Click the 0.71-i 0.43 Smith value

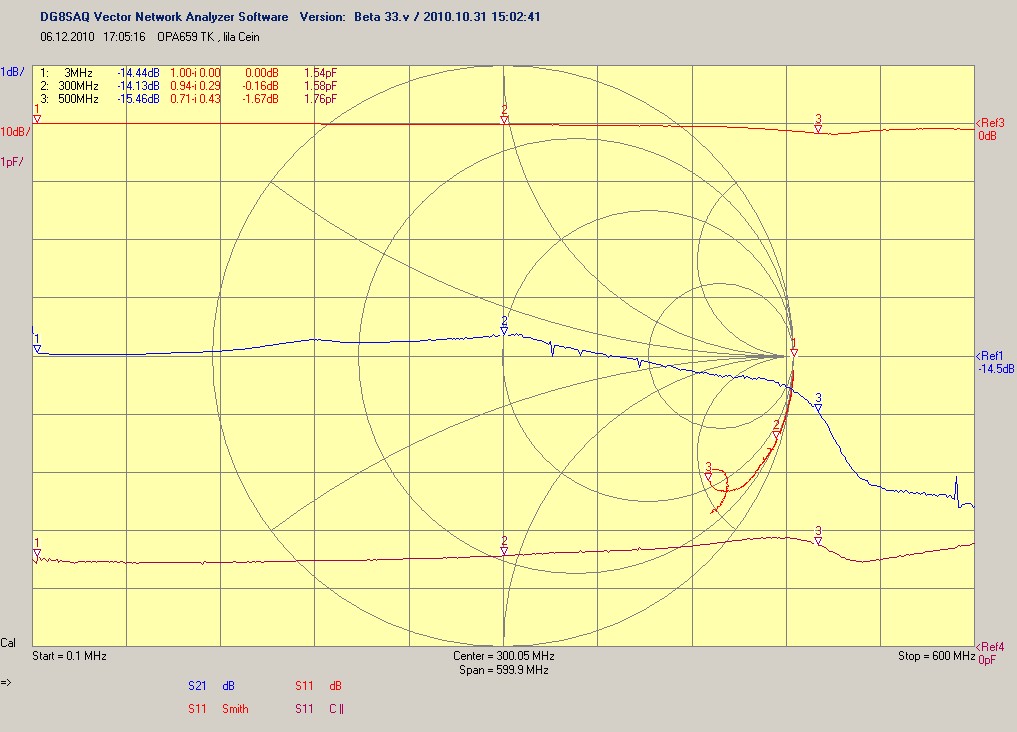(x=195, y=99)
